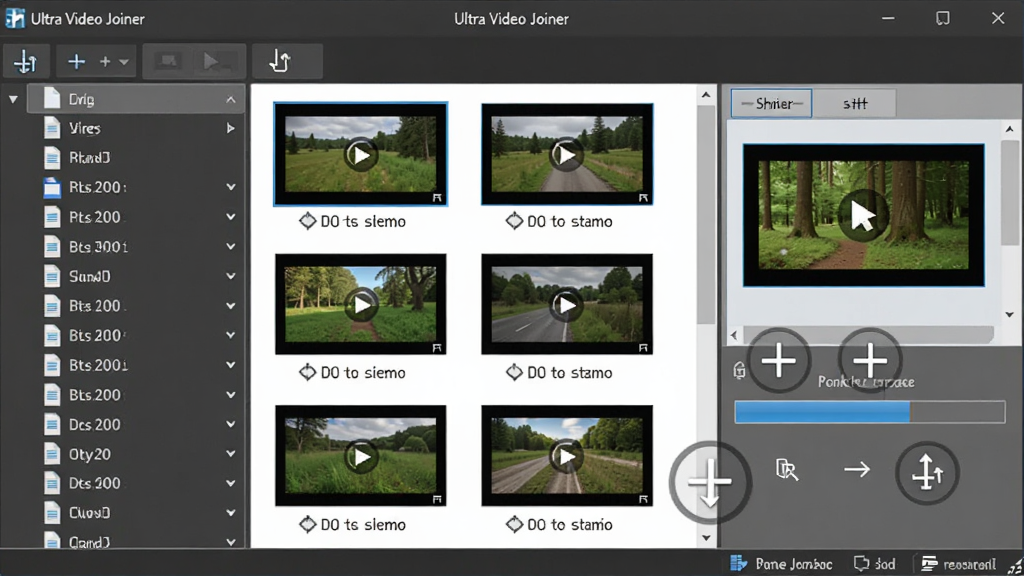Click down arrow of video grid scrollbar
The image size is (1024, 576).
click(706, 538)
